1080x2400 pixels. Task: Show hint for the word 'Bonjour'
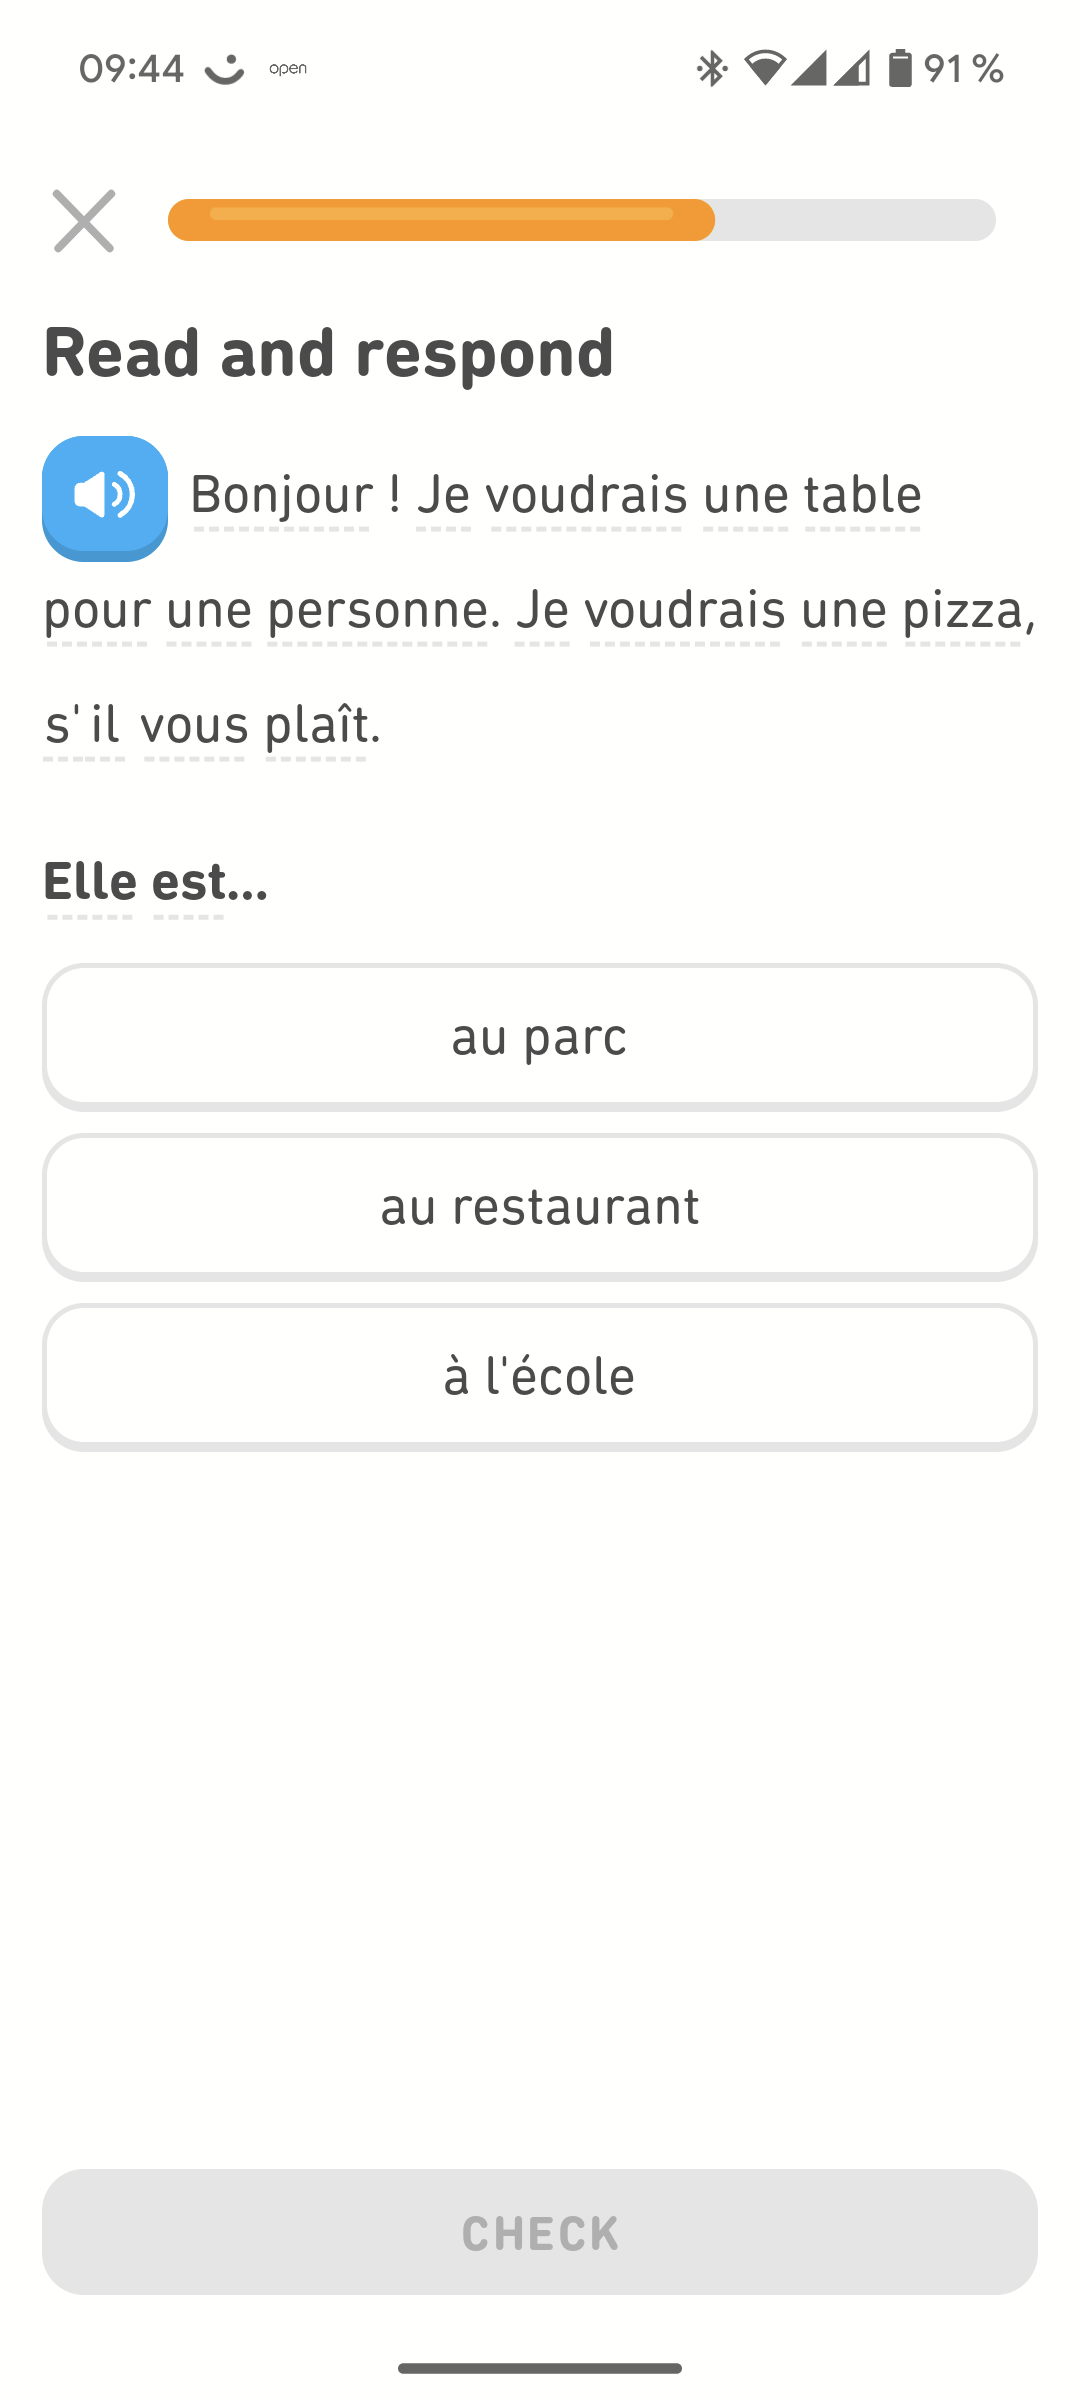[282, 496]
